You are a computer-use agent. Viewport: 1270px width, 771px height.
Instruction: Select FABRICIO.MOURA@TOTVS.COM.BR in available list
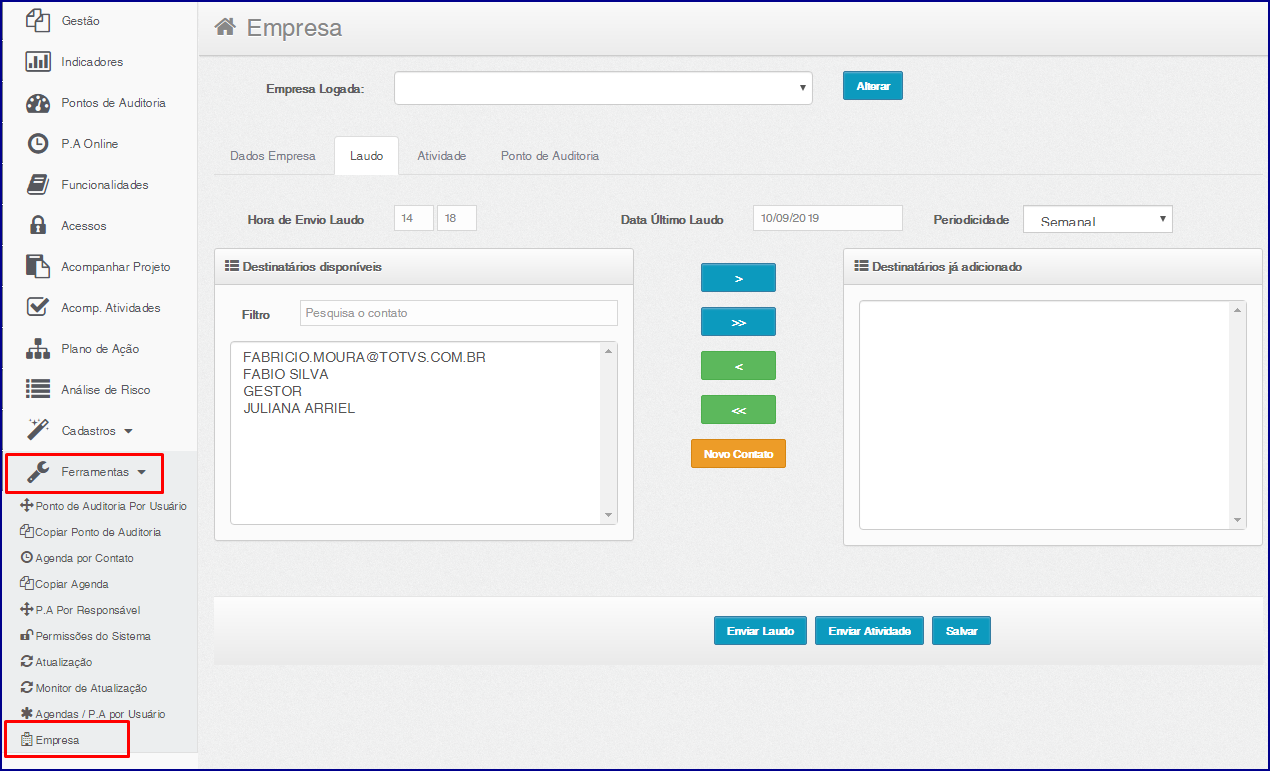coord(364,357)
